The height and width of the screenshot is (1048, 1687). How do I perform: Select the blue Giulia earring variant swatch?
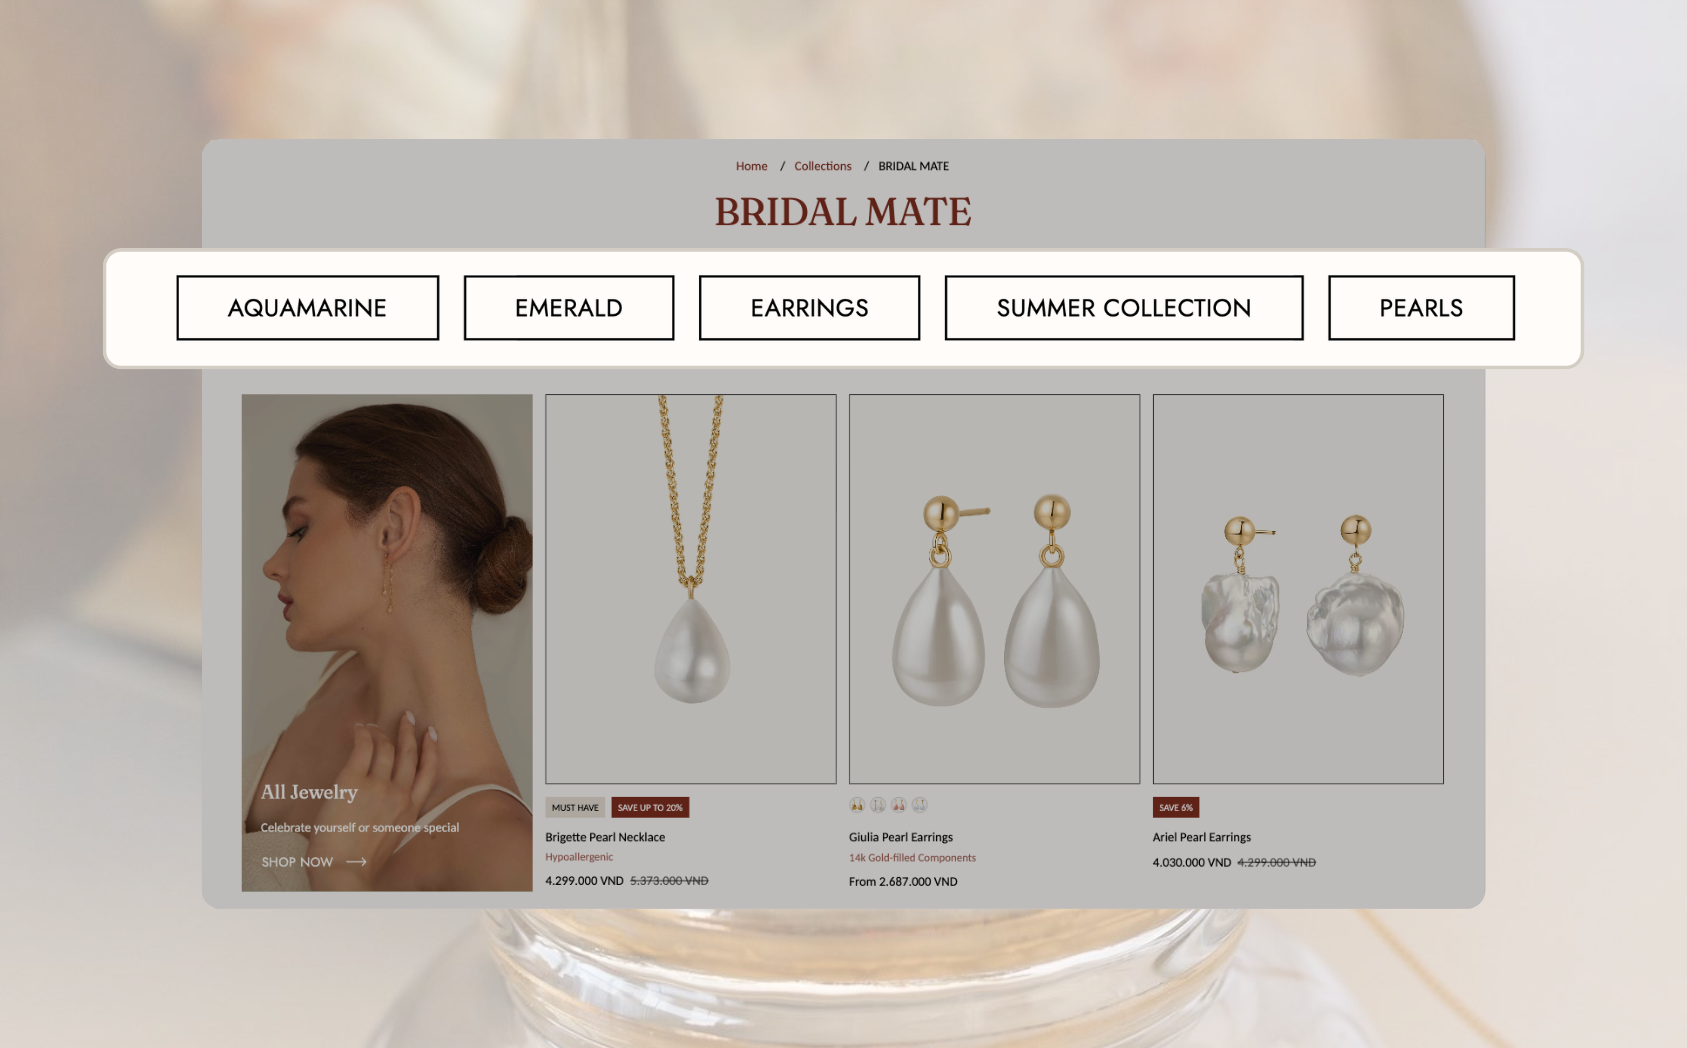(920, 805)
